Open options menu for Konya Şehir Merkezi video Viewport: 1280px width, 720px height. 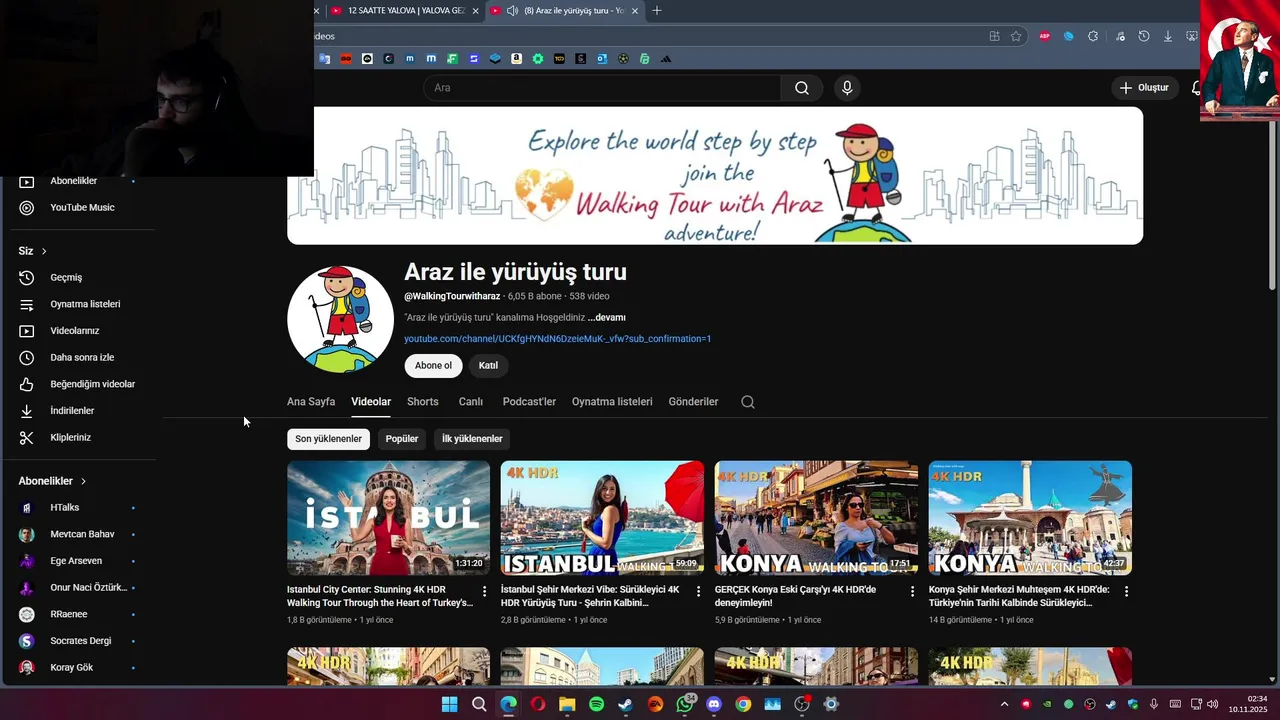pos(1126,592)
